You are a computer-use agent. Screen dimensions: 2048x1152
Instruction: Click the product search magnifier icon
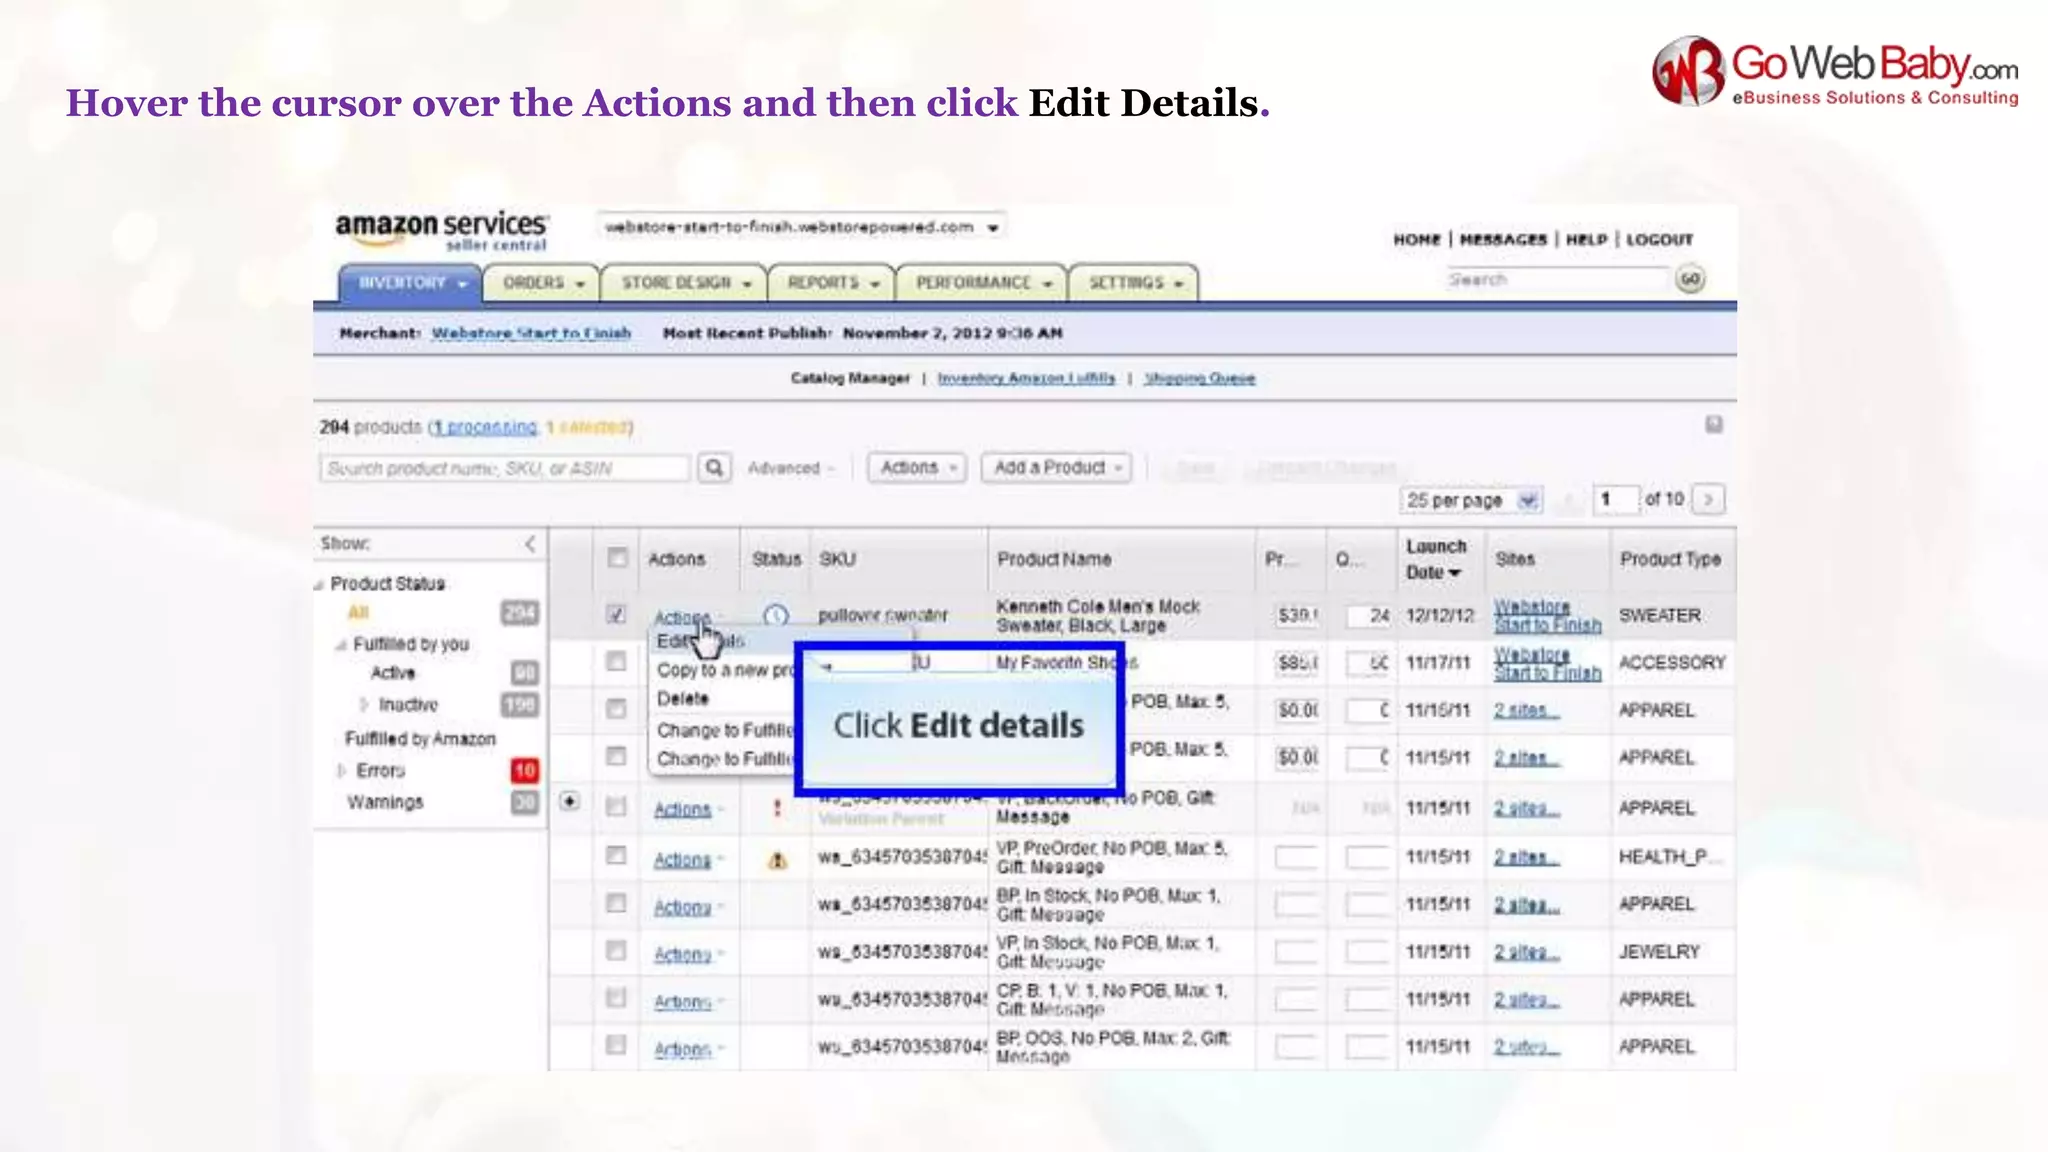(x=714, y=468)
